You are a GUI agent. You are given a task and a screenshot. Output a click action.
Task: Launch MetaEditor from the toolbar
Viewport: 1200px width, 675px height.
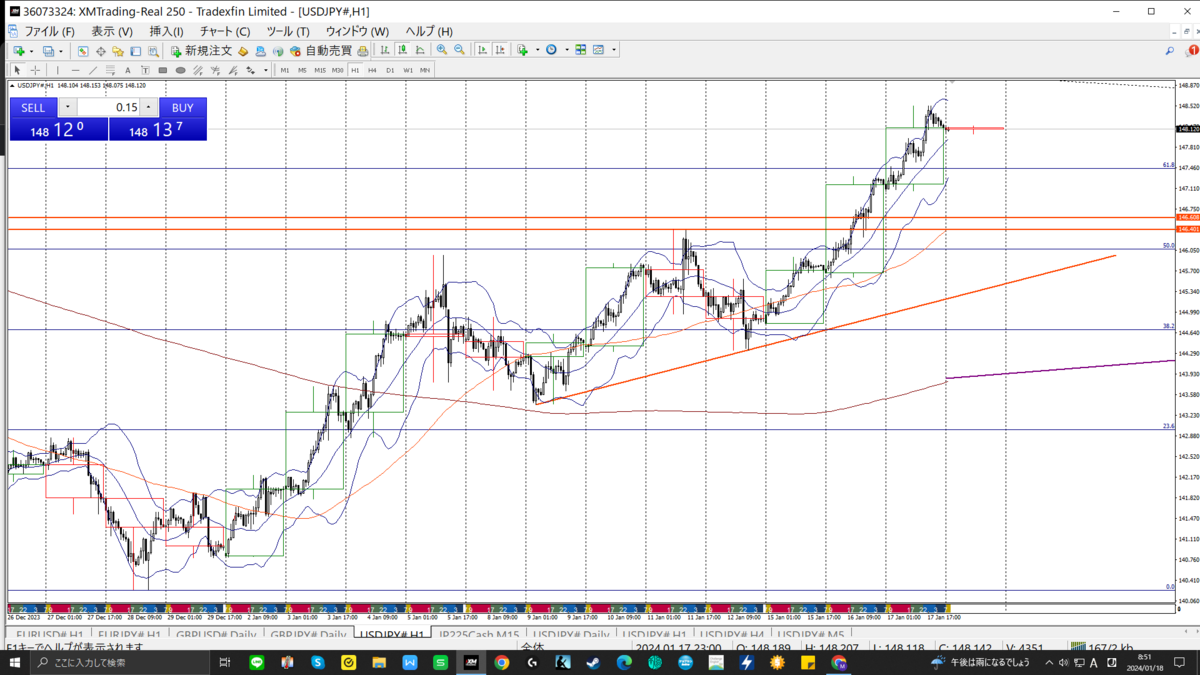[x=243, y=50]
